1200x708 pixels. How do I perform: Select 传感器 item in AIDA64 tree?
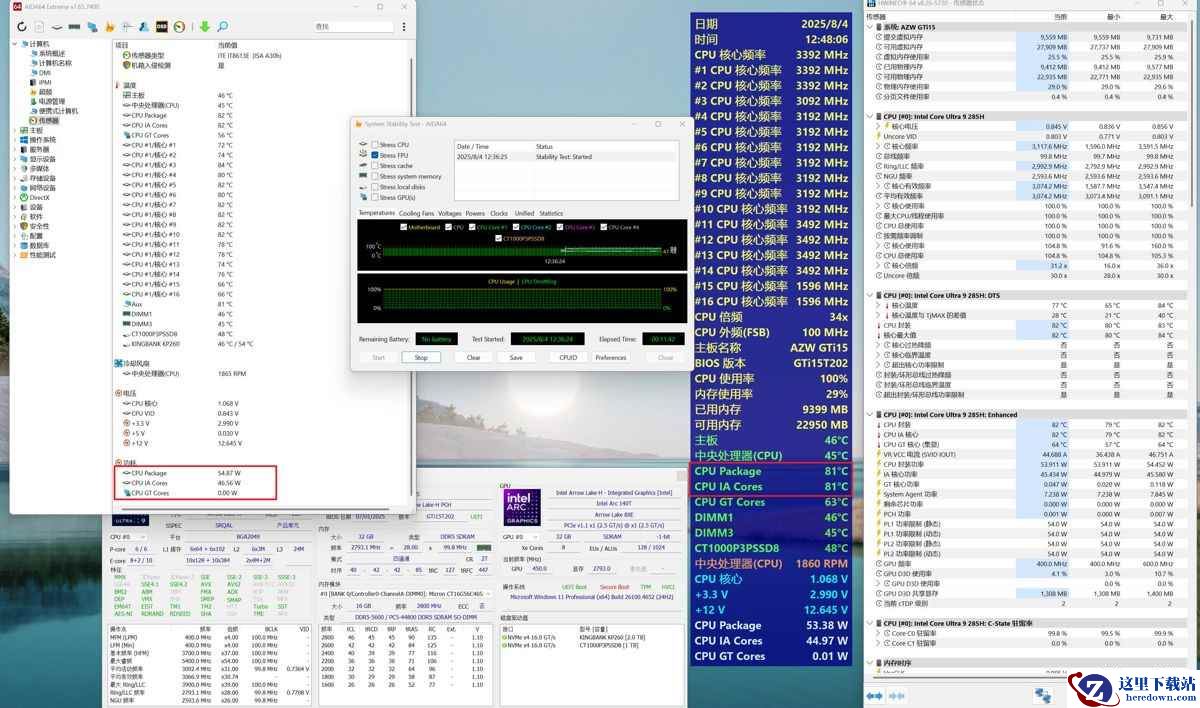point(44,120)
